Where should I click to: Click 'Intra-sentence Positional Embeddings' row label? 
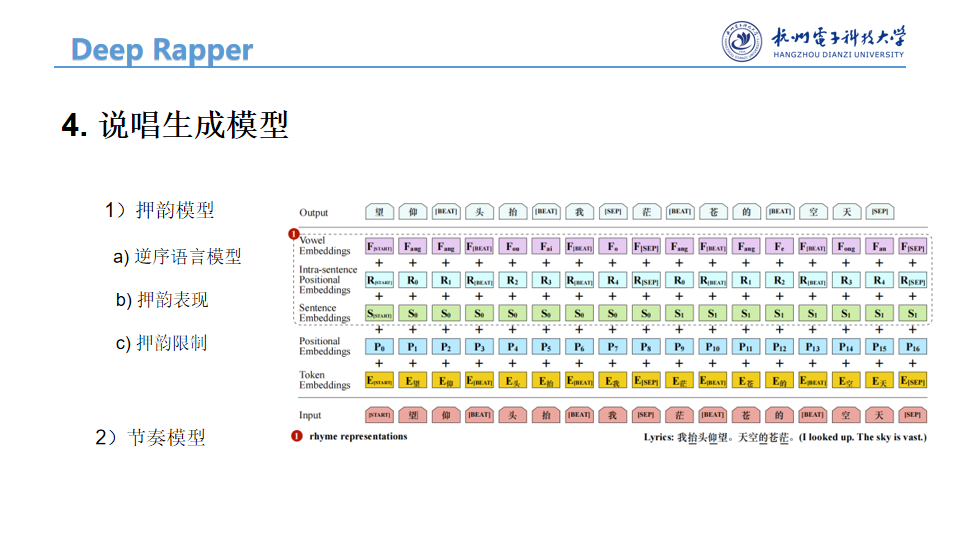[x=328, y=279]
